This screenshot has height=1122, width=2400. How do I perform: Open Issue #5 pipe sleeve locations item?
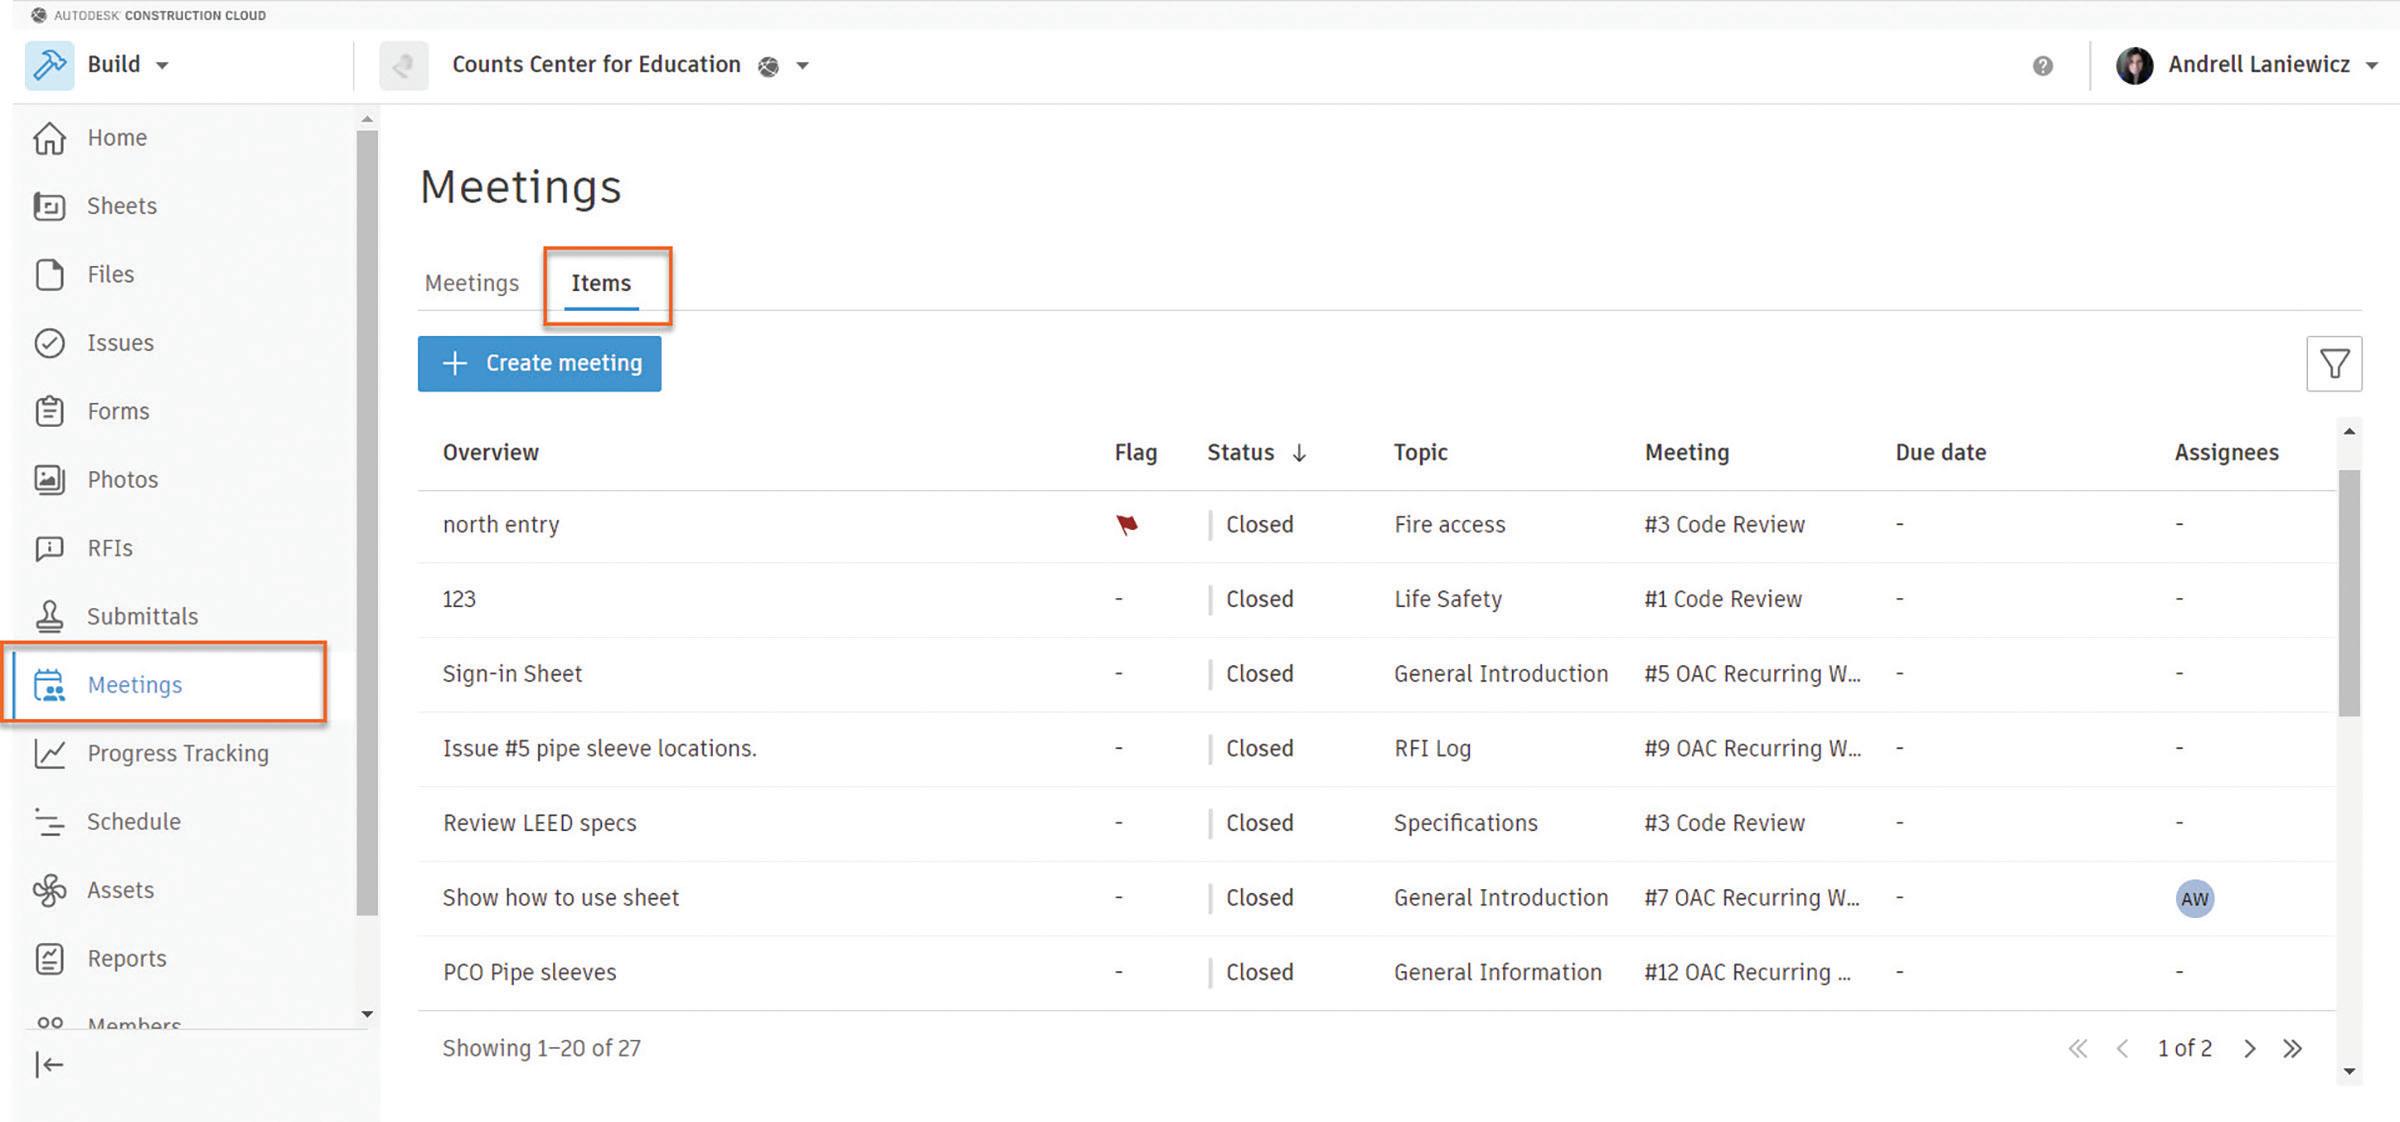click(x=600, y=749)
